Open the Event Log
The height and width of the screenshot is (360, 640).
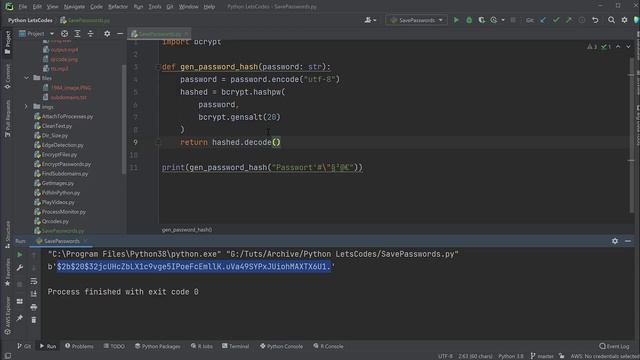coord(614,346)
